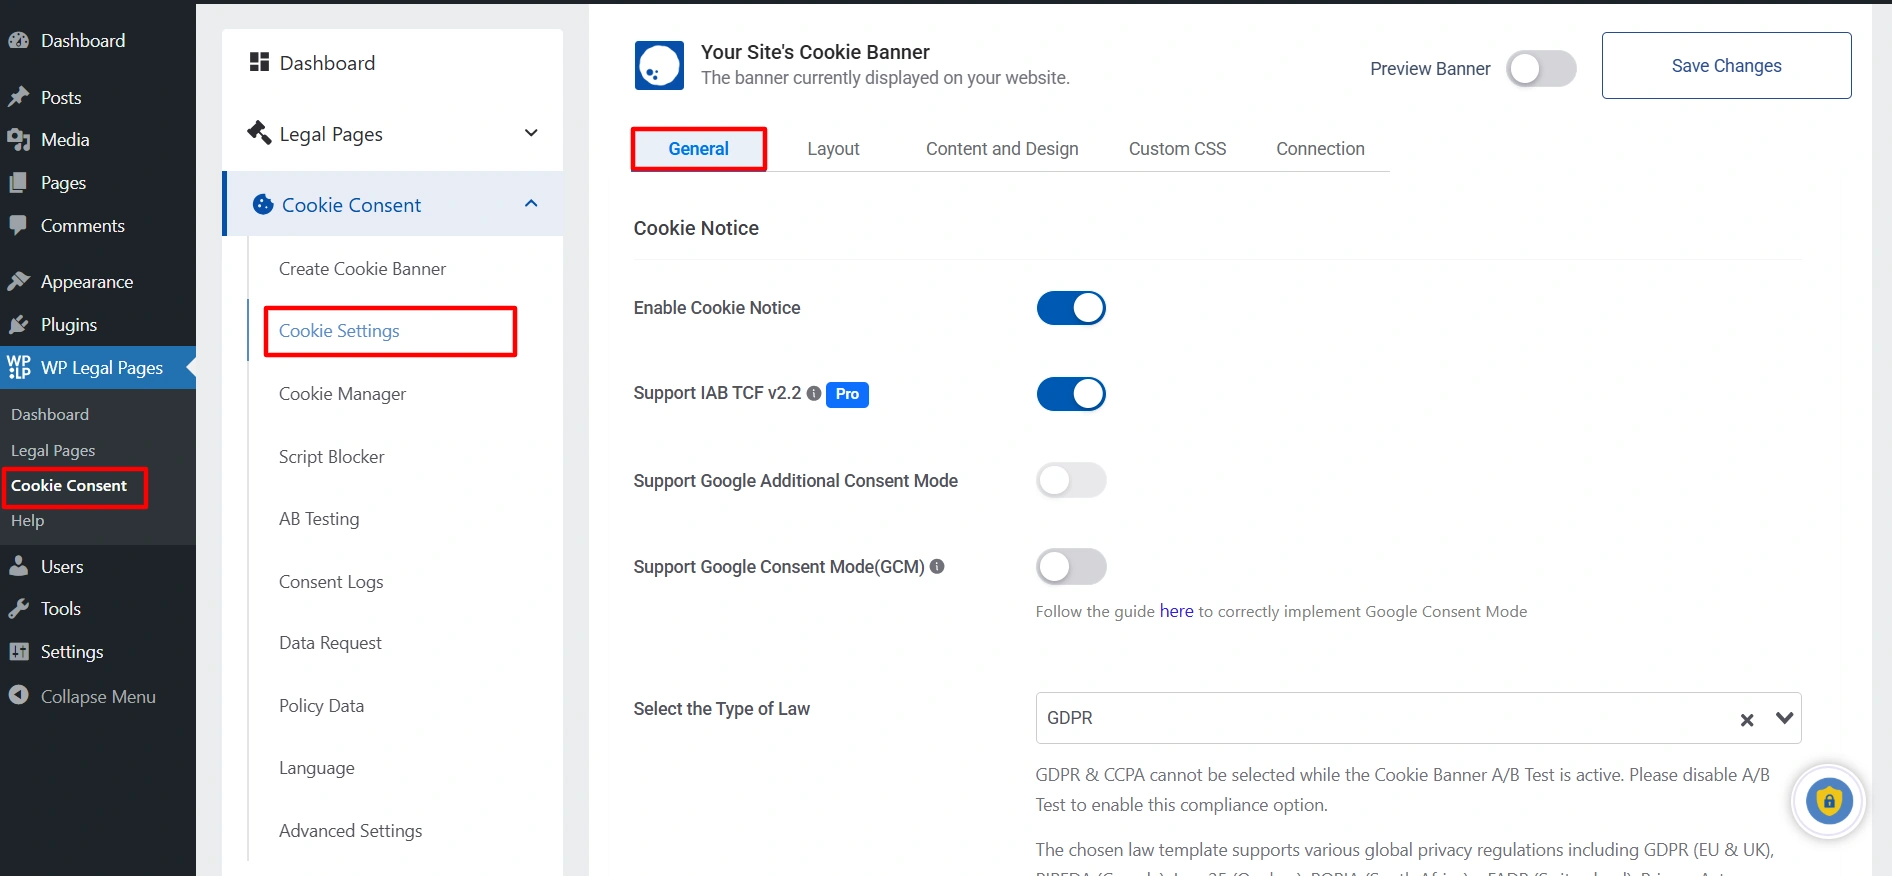Viewport: 1892px width, 876px height.
Task: Click the info icon next to Google Consent Mode(GCM)
Action: [937, 566]
